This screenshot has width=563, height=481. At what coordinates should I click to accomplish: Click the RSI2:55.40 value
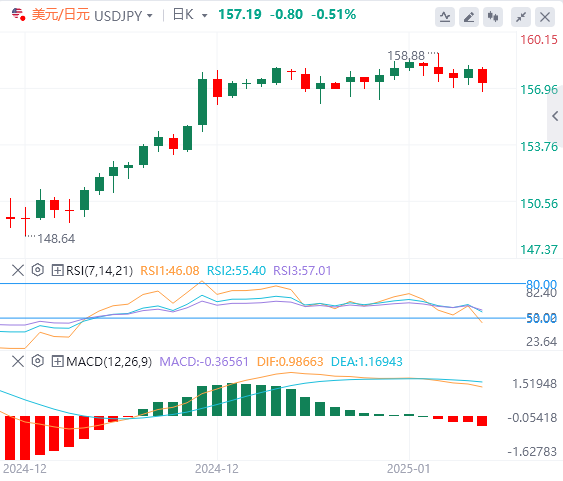[236, 271]
